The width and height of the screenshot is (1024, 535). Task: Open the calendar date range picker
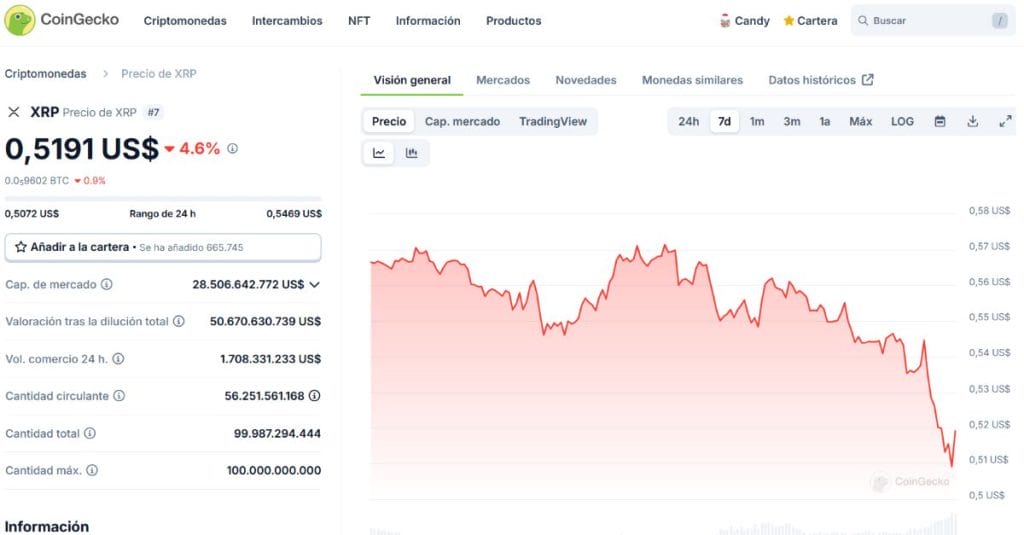(940, 122)
